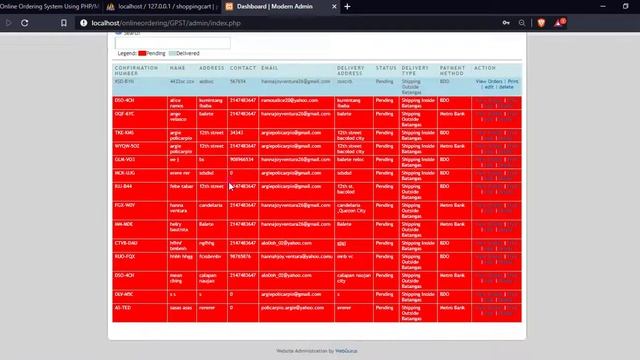Click Metro Bank in the OQF-87C row

coord(452,114)
